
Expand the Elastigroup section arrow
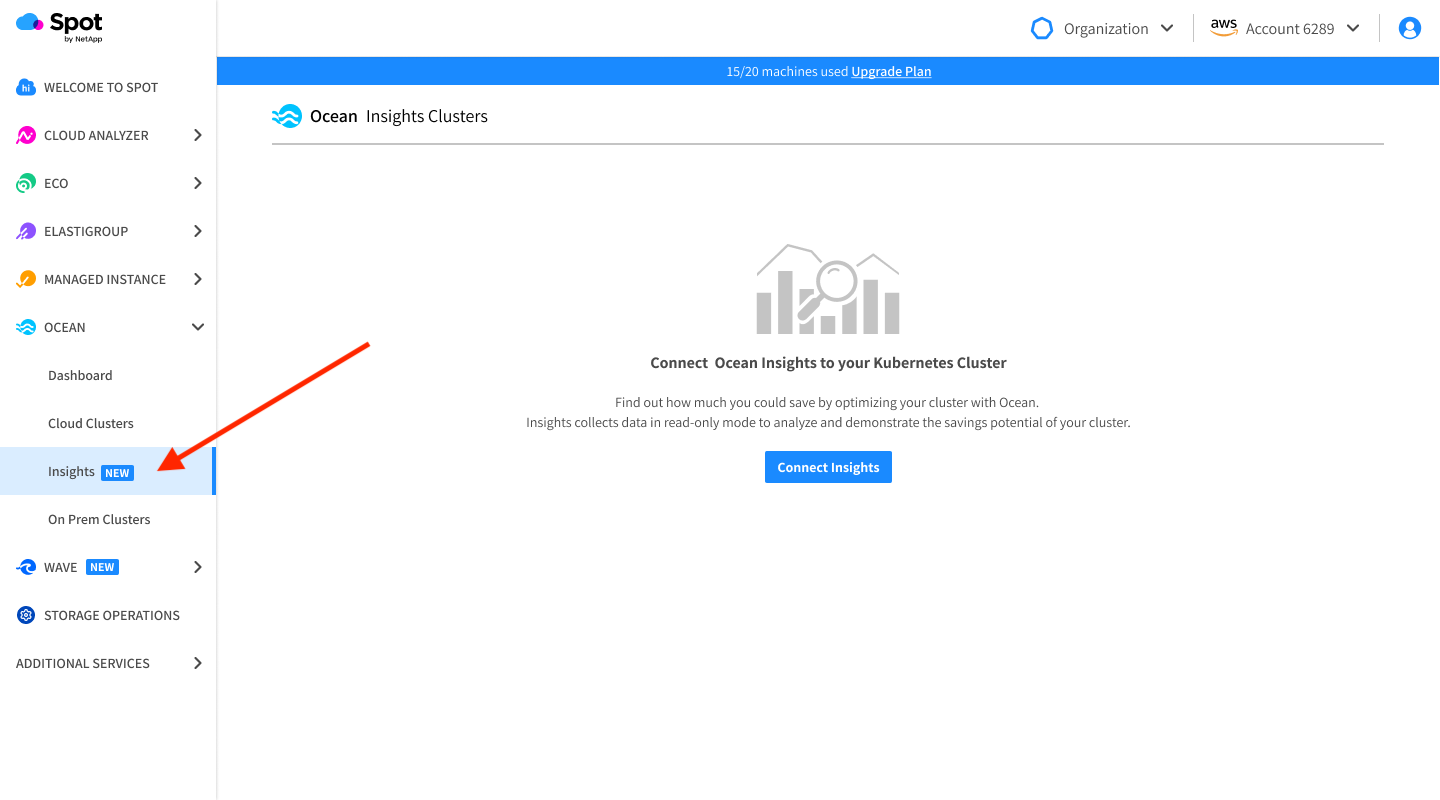tap(198, 231)
